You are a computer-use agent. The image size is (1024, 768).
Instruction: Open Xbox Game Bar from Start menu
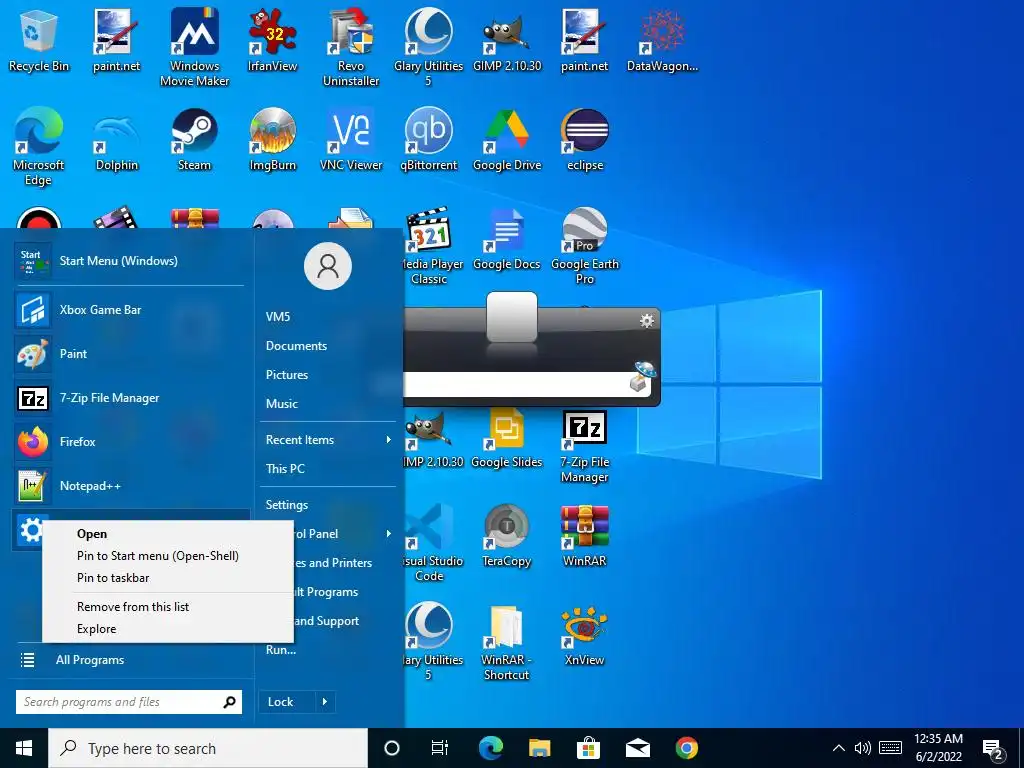point(131,310)
